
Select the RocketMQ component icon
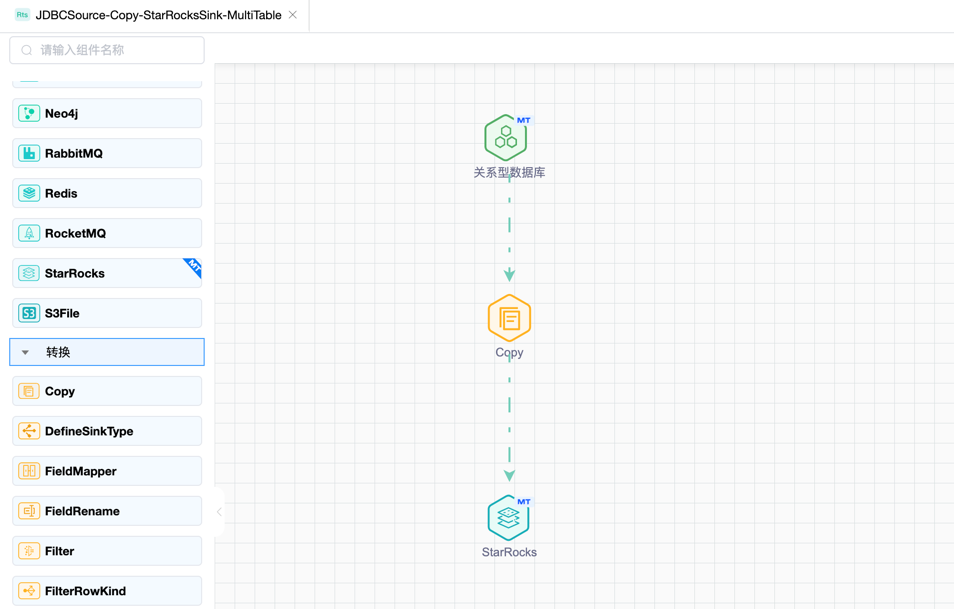click(29, 234)
